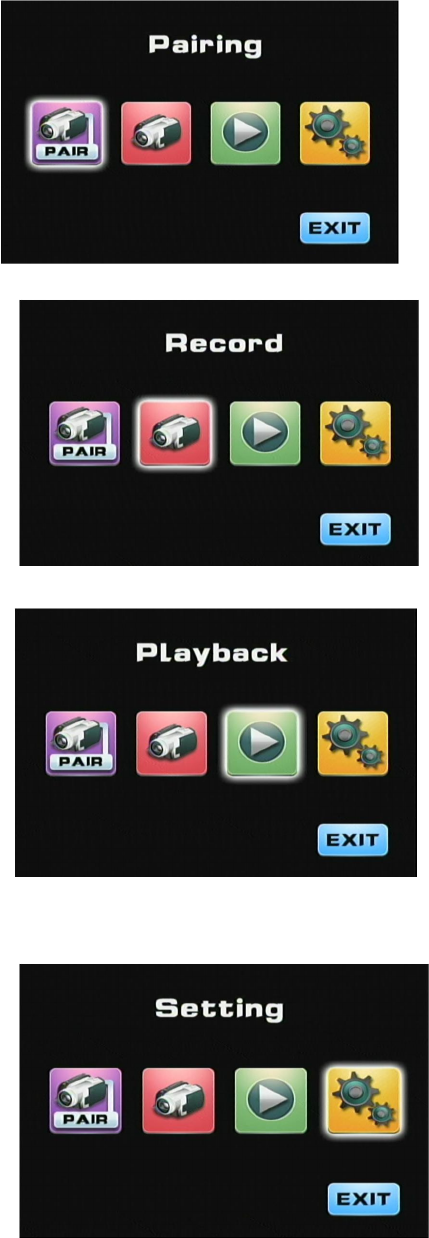Open gears icon on Playback screen
This screenshot has width=429, height=1238.
(x=352, y=744)
